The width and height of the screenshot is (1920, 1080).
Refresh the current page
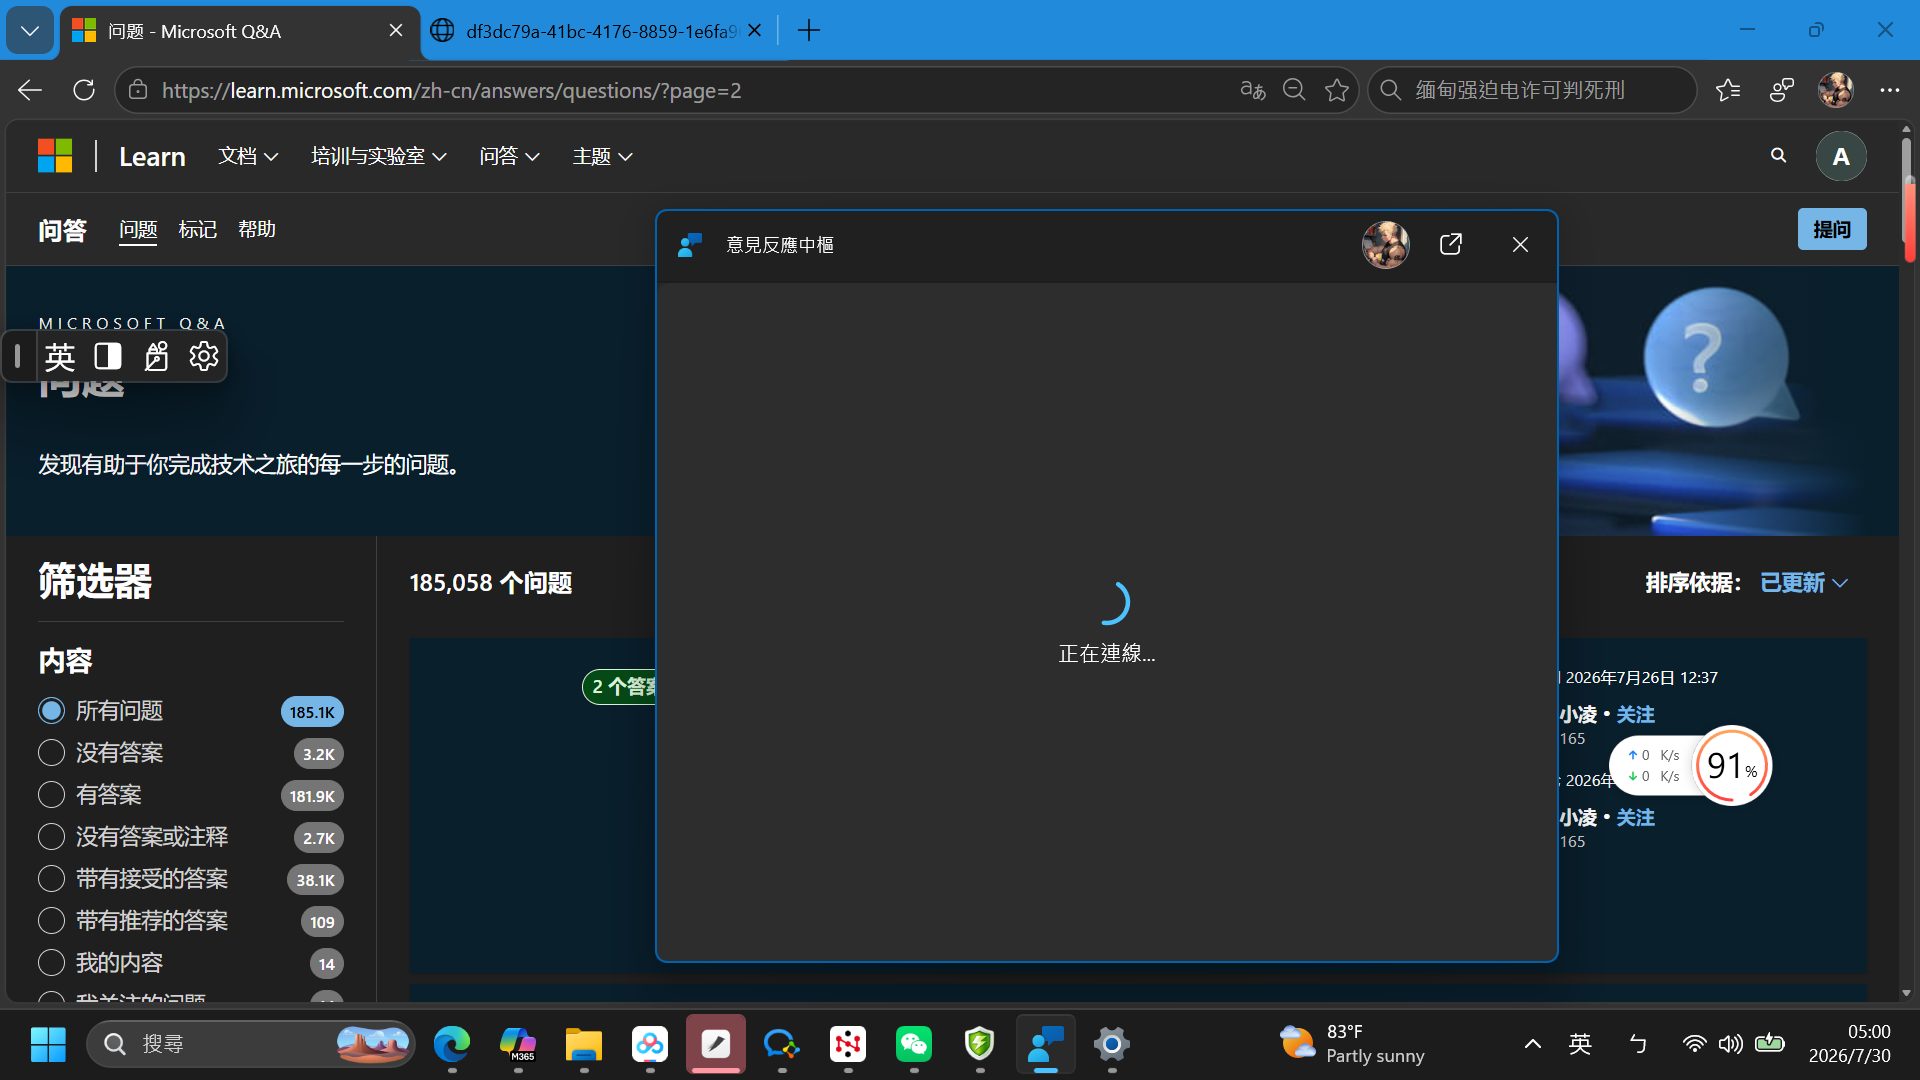pos(84,90)
